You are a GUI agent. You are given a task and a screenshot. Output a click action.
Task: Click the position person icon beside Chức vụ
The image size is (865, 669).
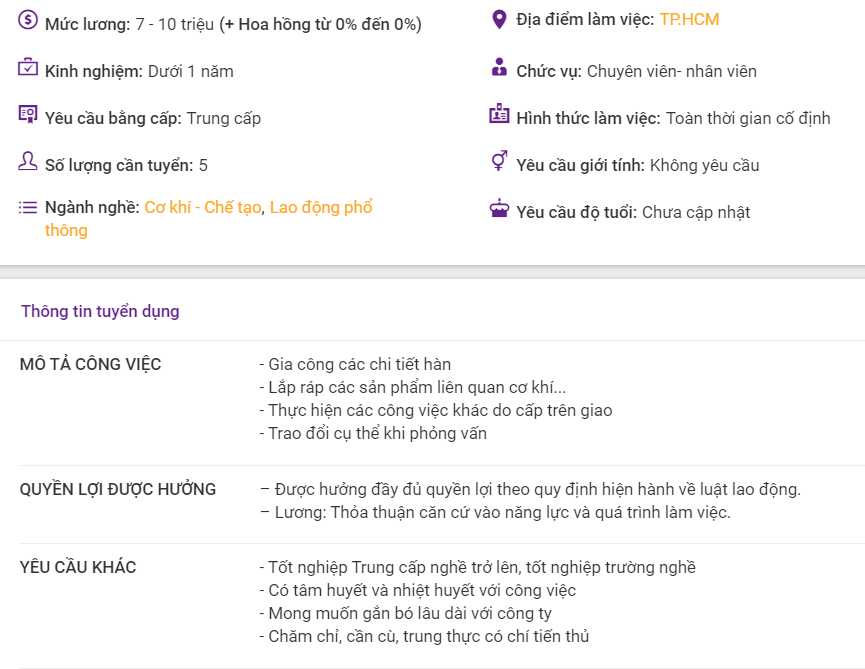[x=499, y=67]
